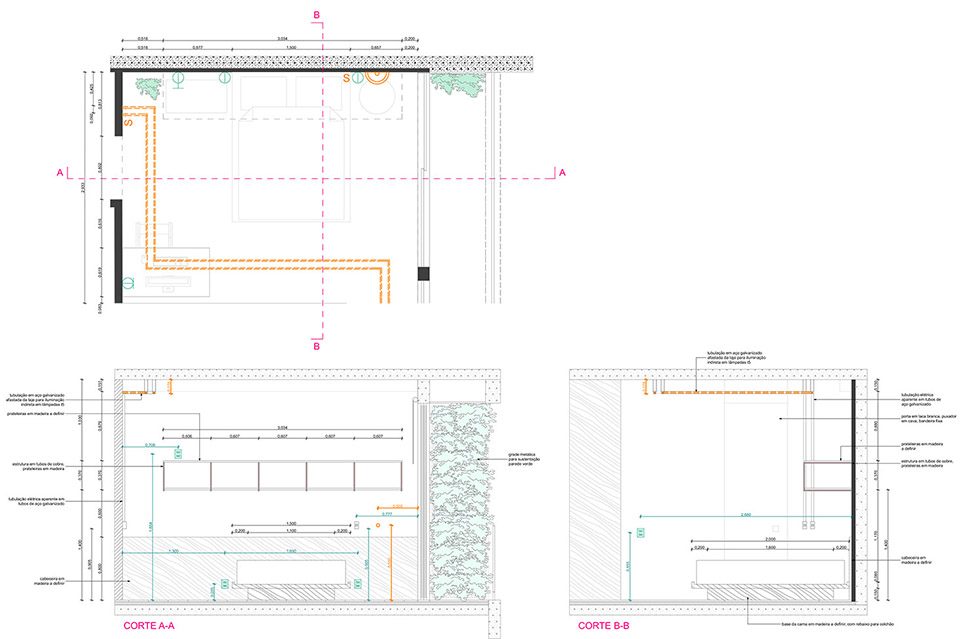Select the mattress in Corte B-B
This screenshot has height=639, width=960.
[771, 571]
